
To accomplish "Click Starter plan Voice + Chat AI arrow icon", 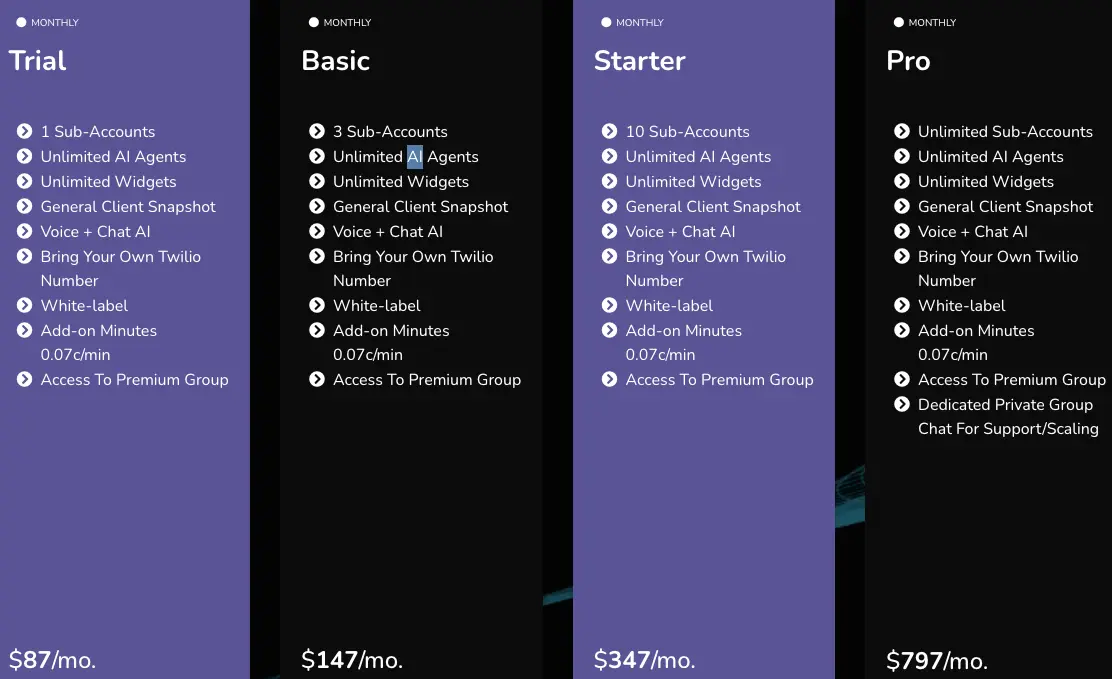I will pos(609,231).
